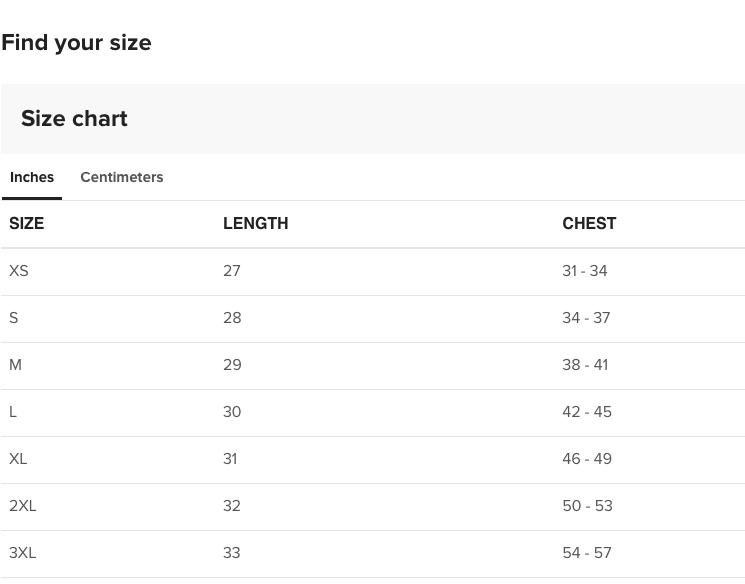Click the Size chart heading
The height and width of the screenshot is (584, 745).
click(x=74, y=119)
